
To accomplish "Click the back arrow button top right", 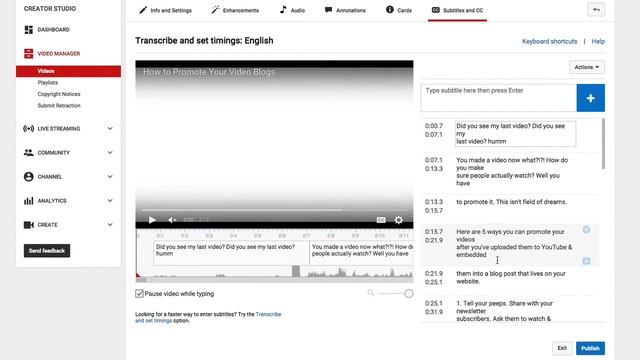I will [596, 10].
